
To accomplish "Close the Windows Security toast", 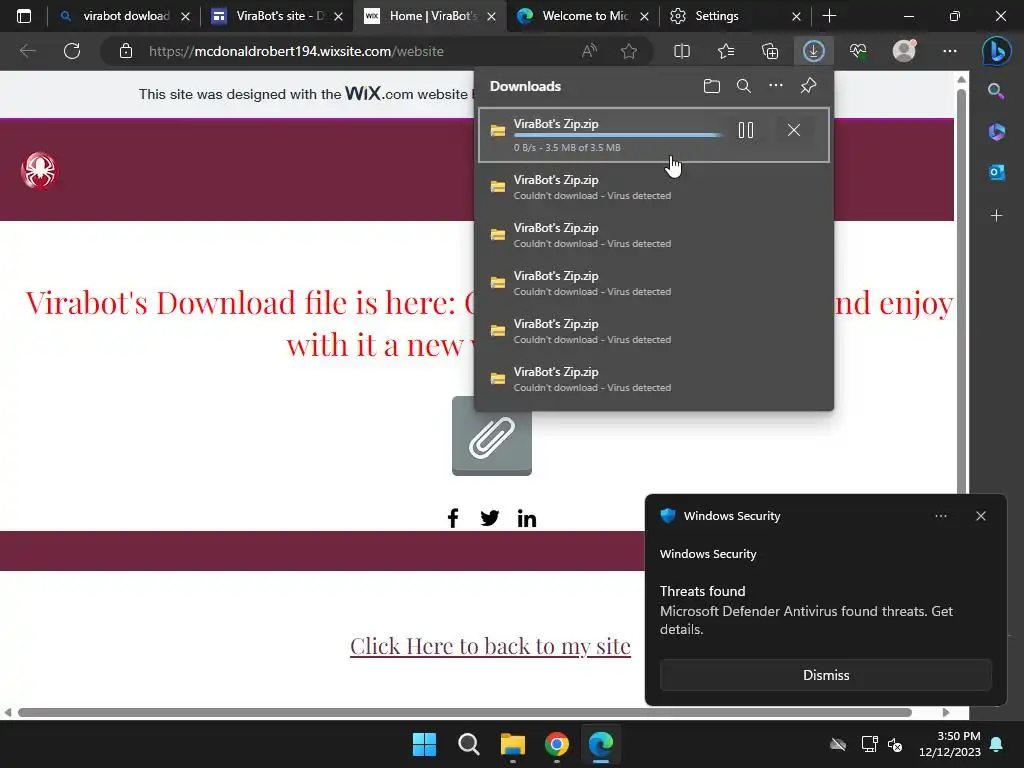I will coord(980,516).
